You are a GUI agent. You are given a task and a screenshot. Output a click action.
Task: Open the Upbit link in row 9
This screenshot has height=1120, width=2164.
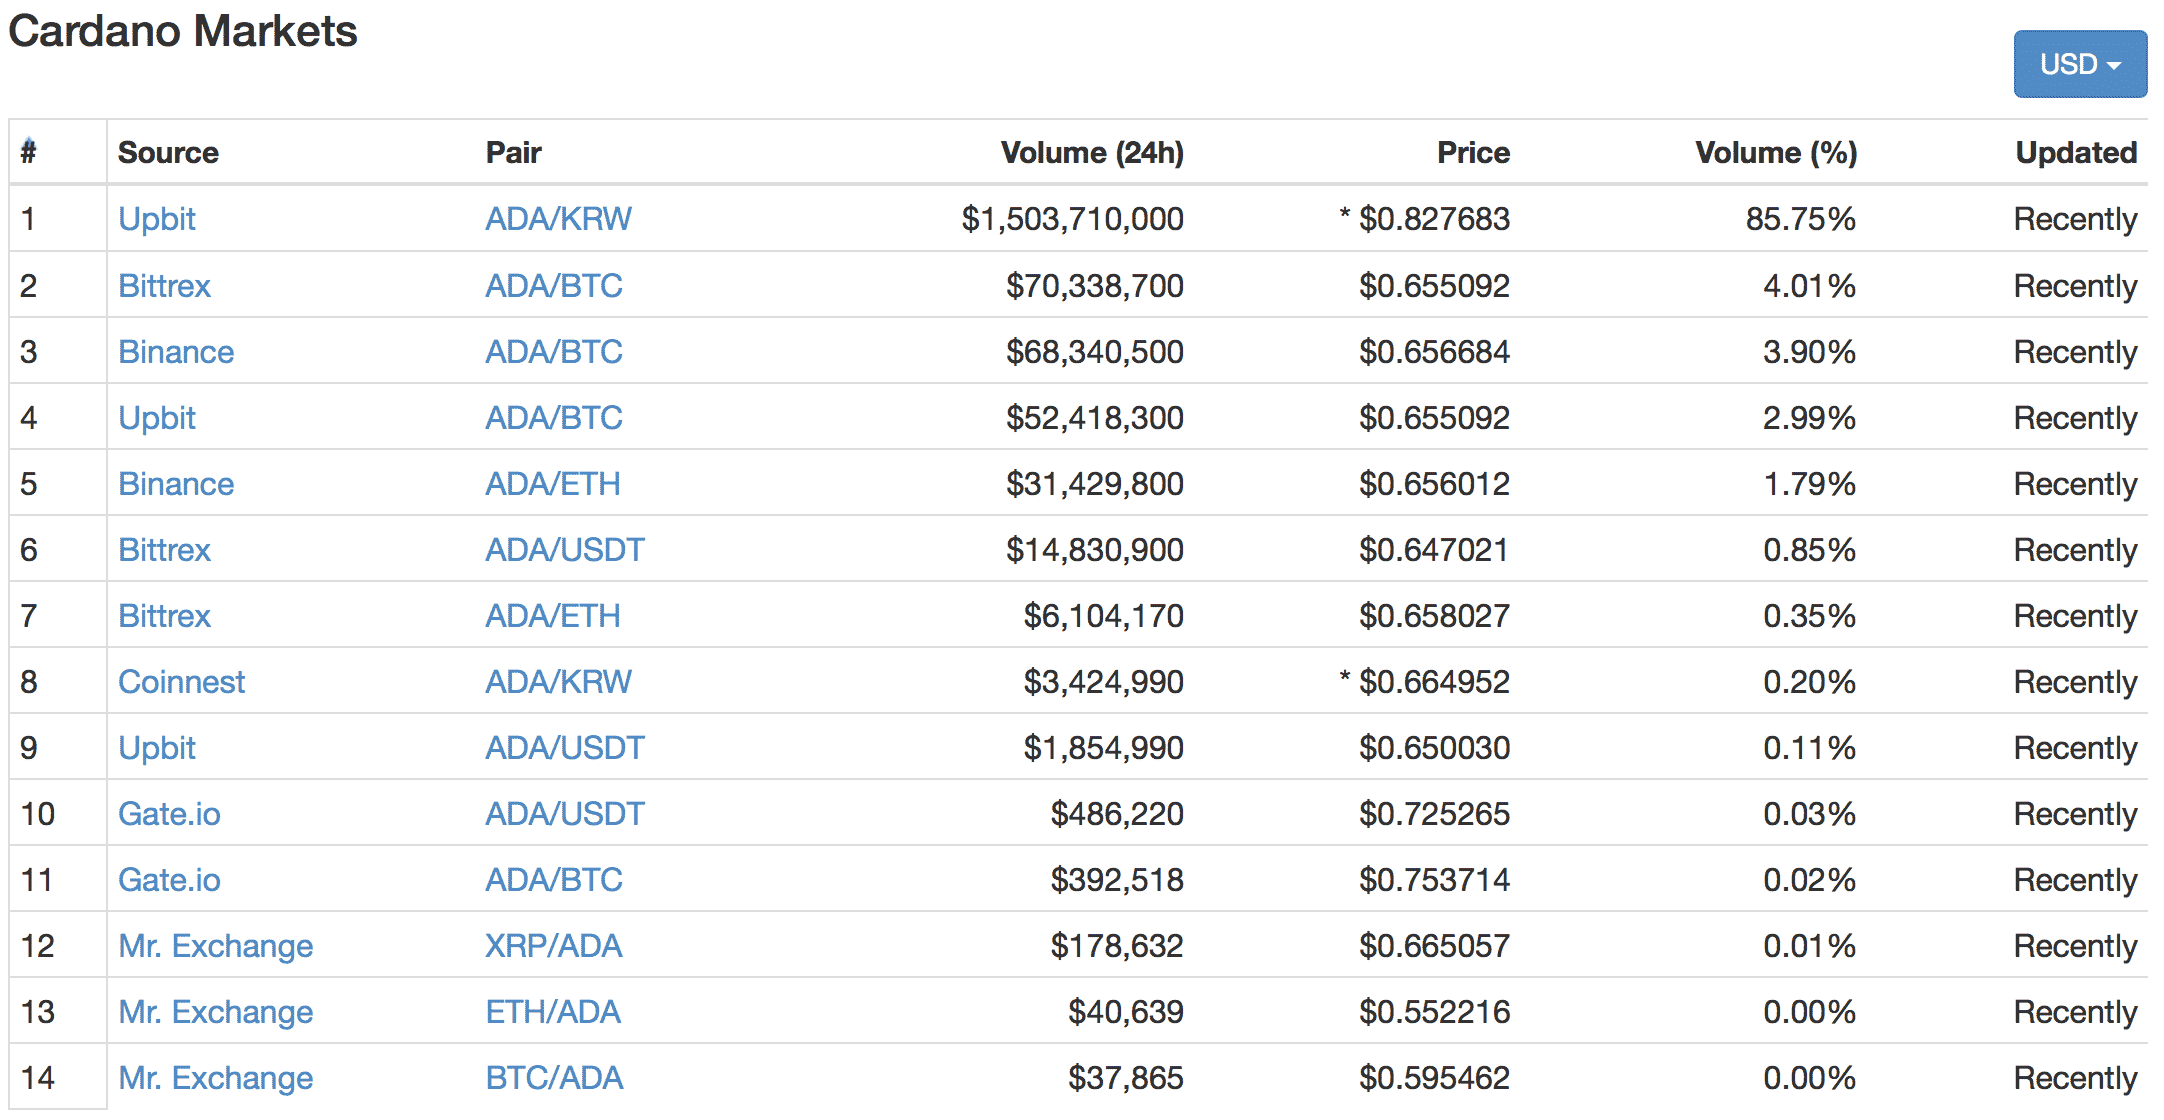coord(157,748)
